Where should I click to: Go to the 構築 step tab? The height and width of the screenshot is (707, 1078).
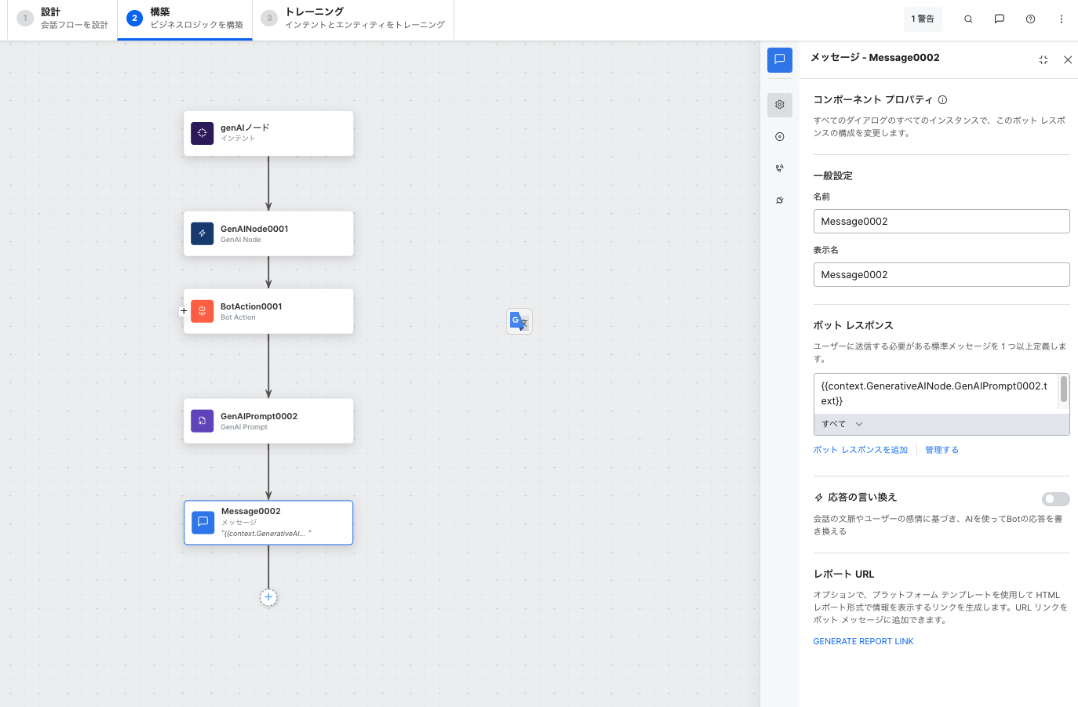[x=185, y=19]
